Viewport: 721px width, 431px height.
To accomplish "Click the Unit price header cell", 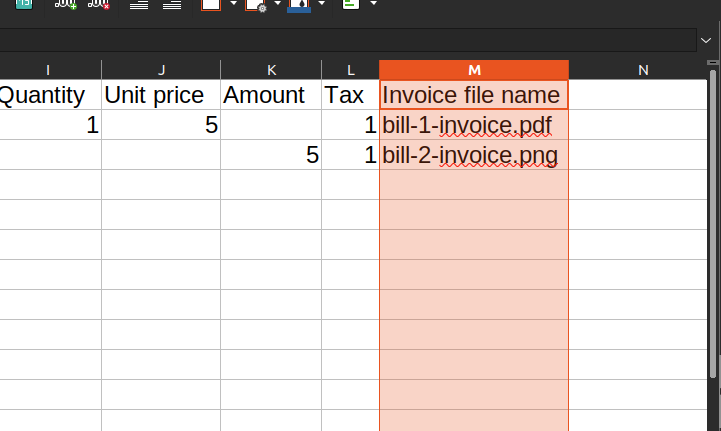I will [x=161, y=95].
